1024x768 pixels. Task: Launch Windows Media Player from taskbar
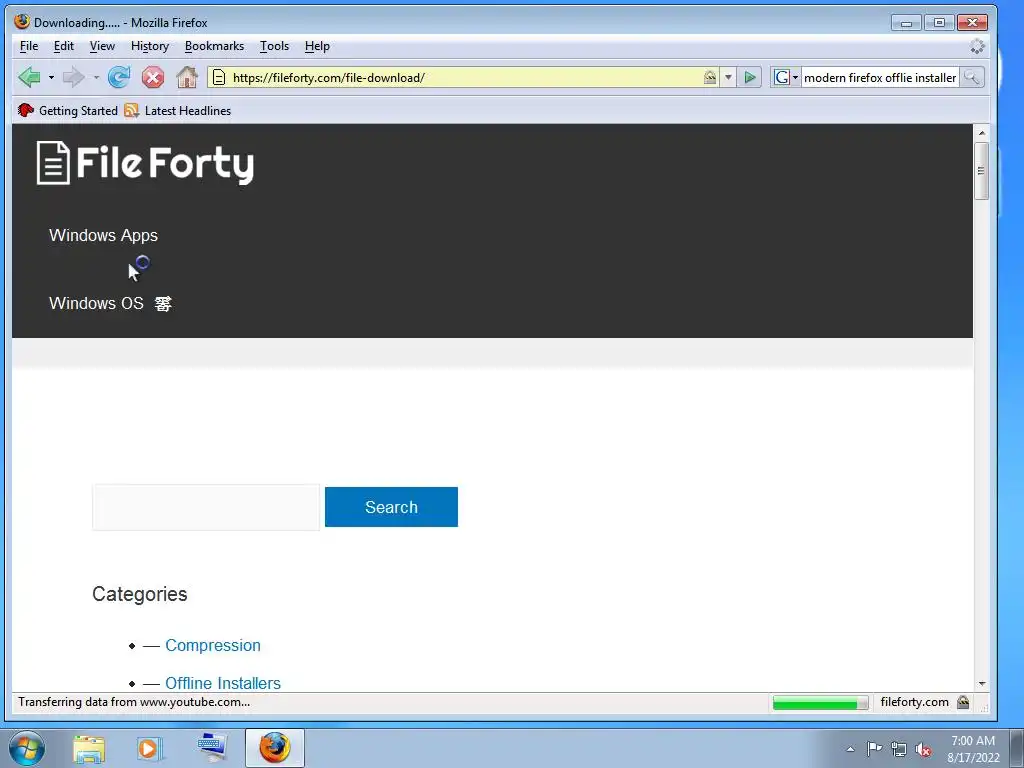click(x=150, y=748)
